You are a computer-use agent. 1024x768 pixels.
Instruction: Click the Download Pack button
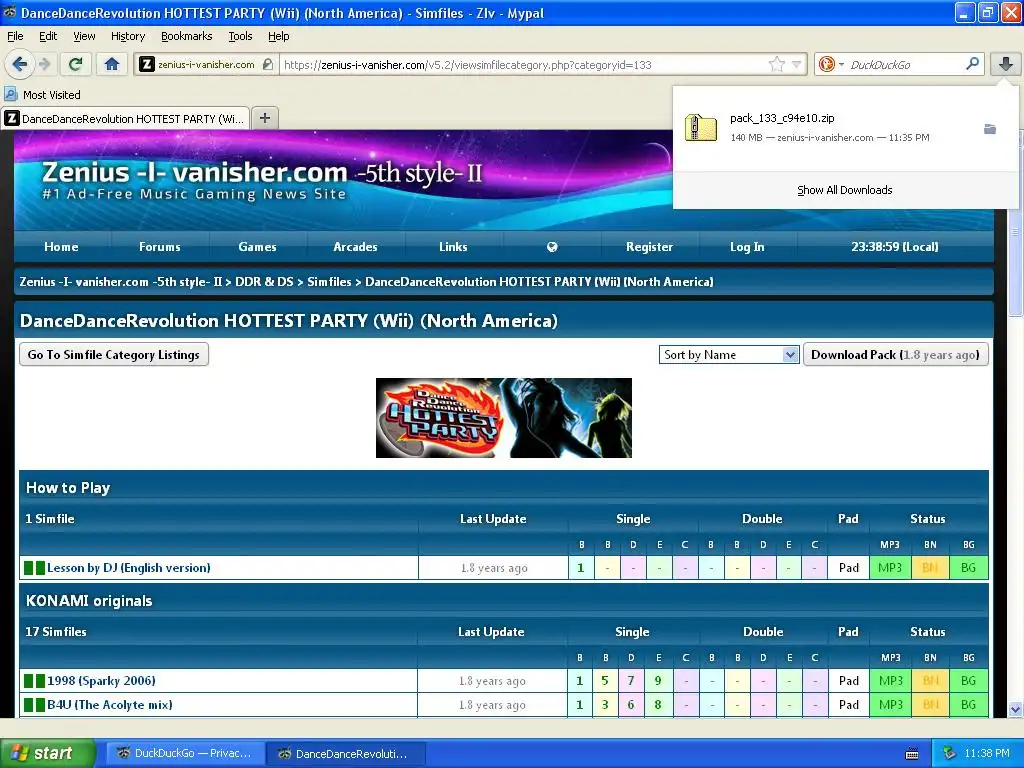pyautogui.click(x=895, y=355)
